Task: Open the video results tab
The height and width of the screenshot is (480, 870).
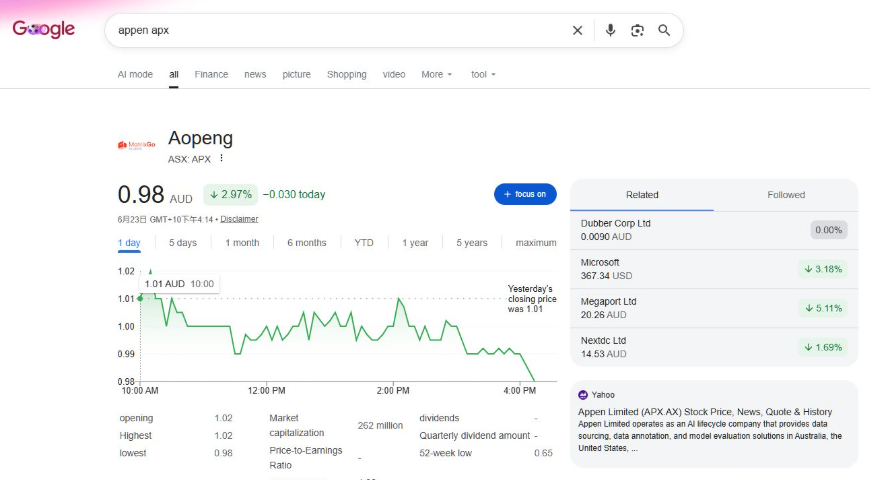Action: (x=394, y=74)
